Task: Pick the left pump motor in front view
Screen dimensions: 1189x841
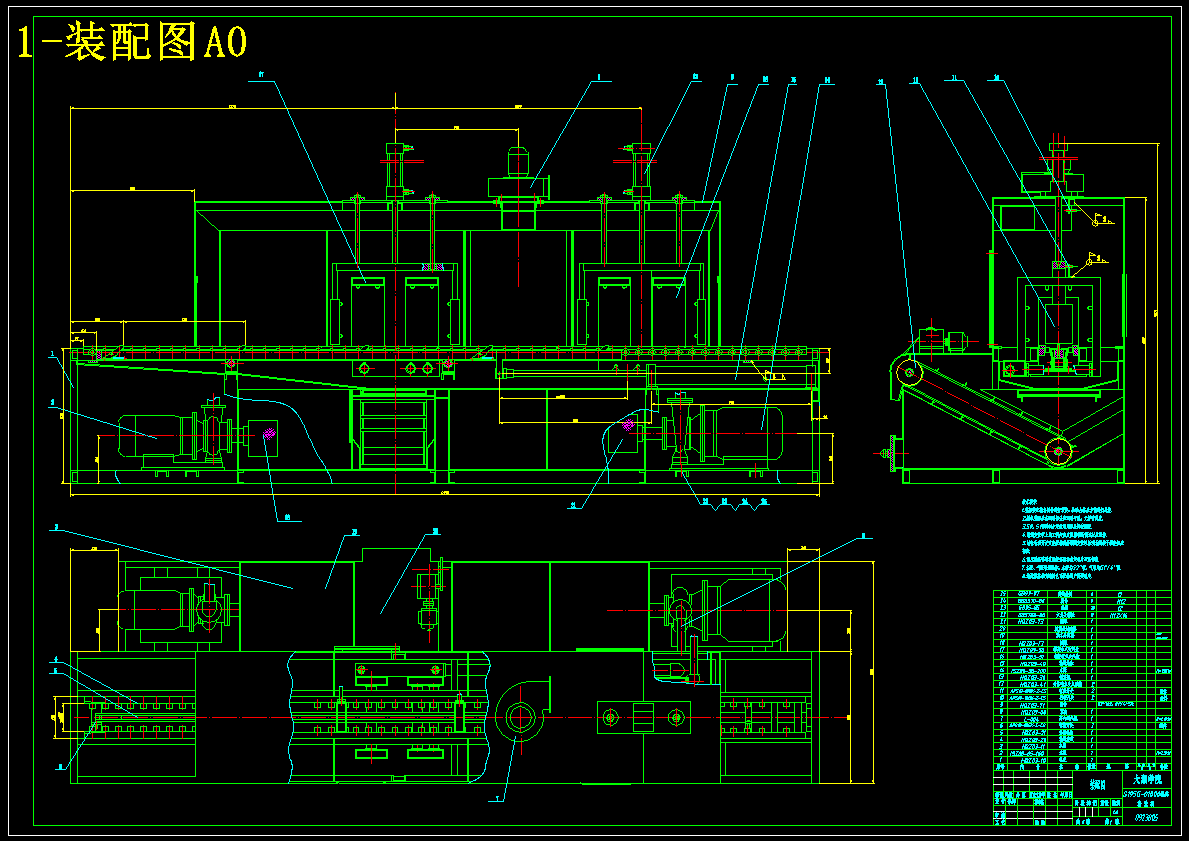Action: 155,438
